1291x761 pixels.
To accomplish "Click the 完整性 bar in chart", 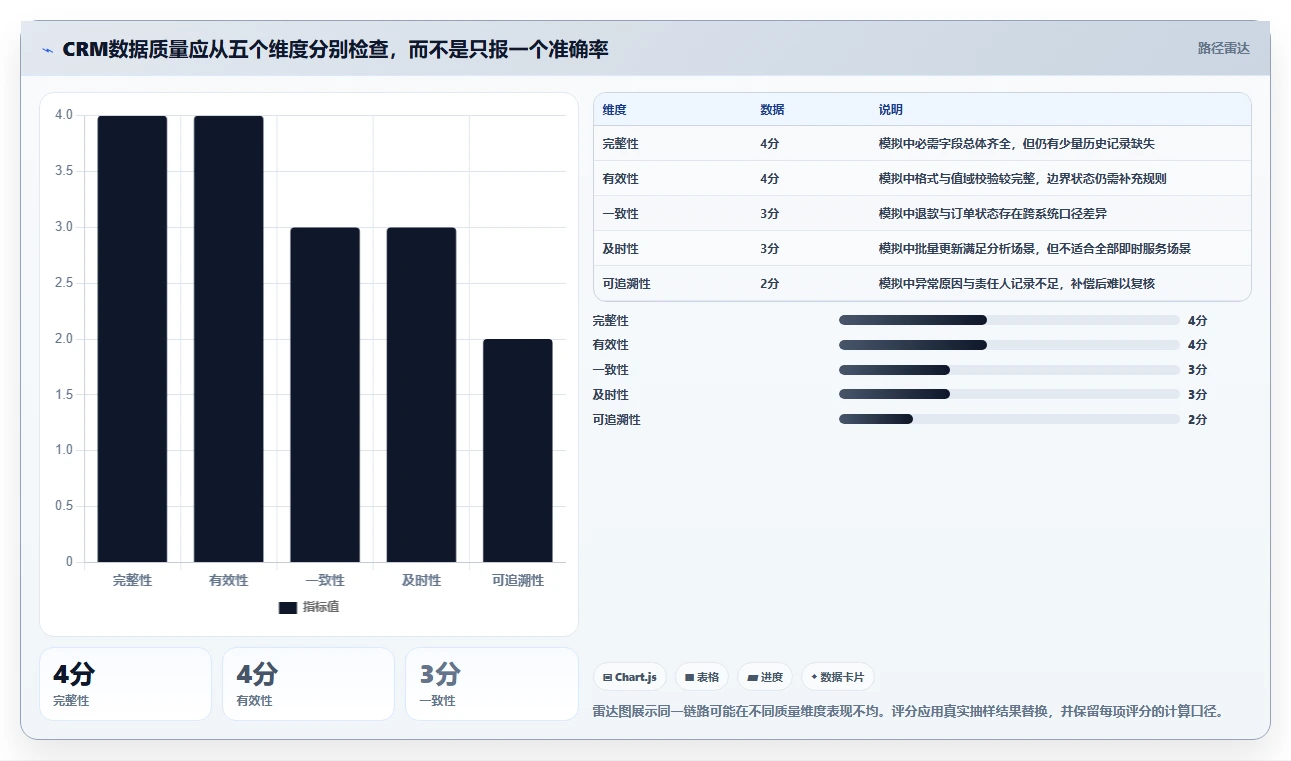I will [x=132, y=339].
